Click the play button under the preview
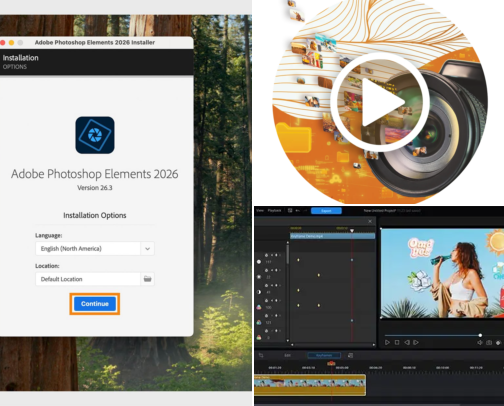504x406 pixels. 387,342
